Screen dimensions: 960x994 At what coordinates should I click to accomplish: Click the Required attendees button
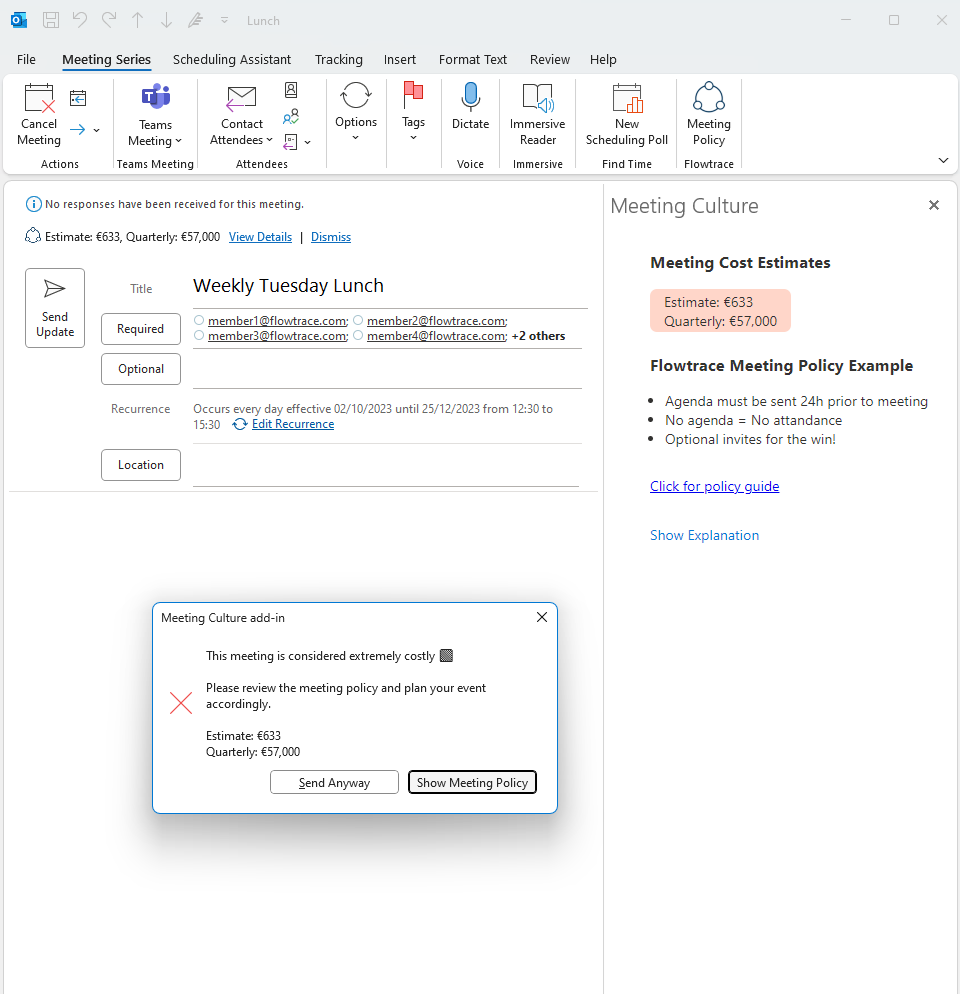click(x=141, y=329)
